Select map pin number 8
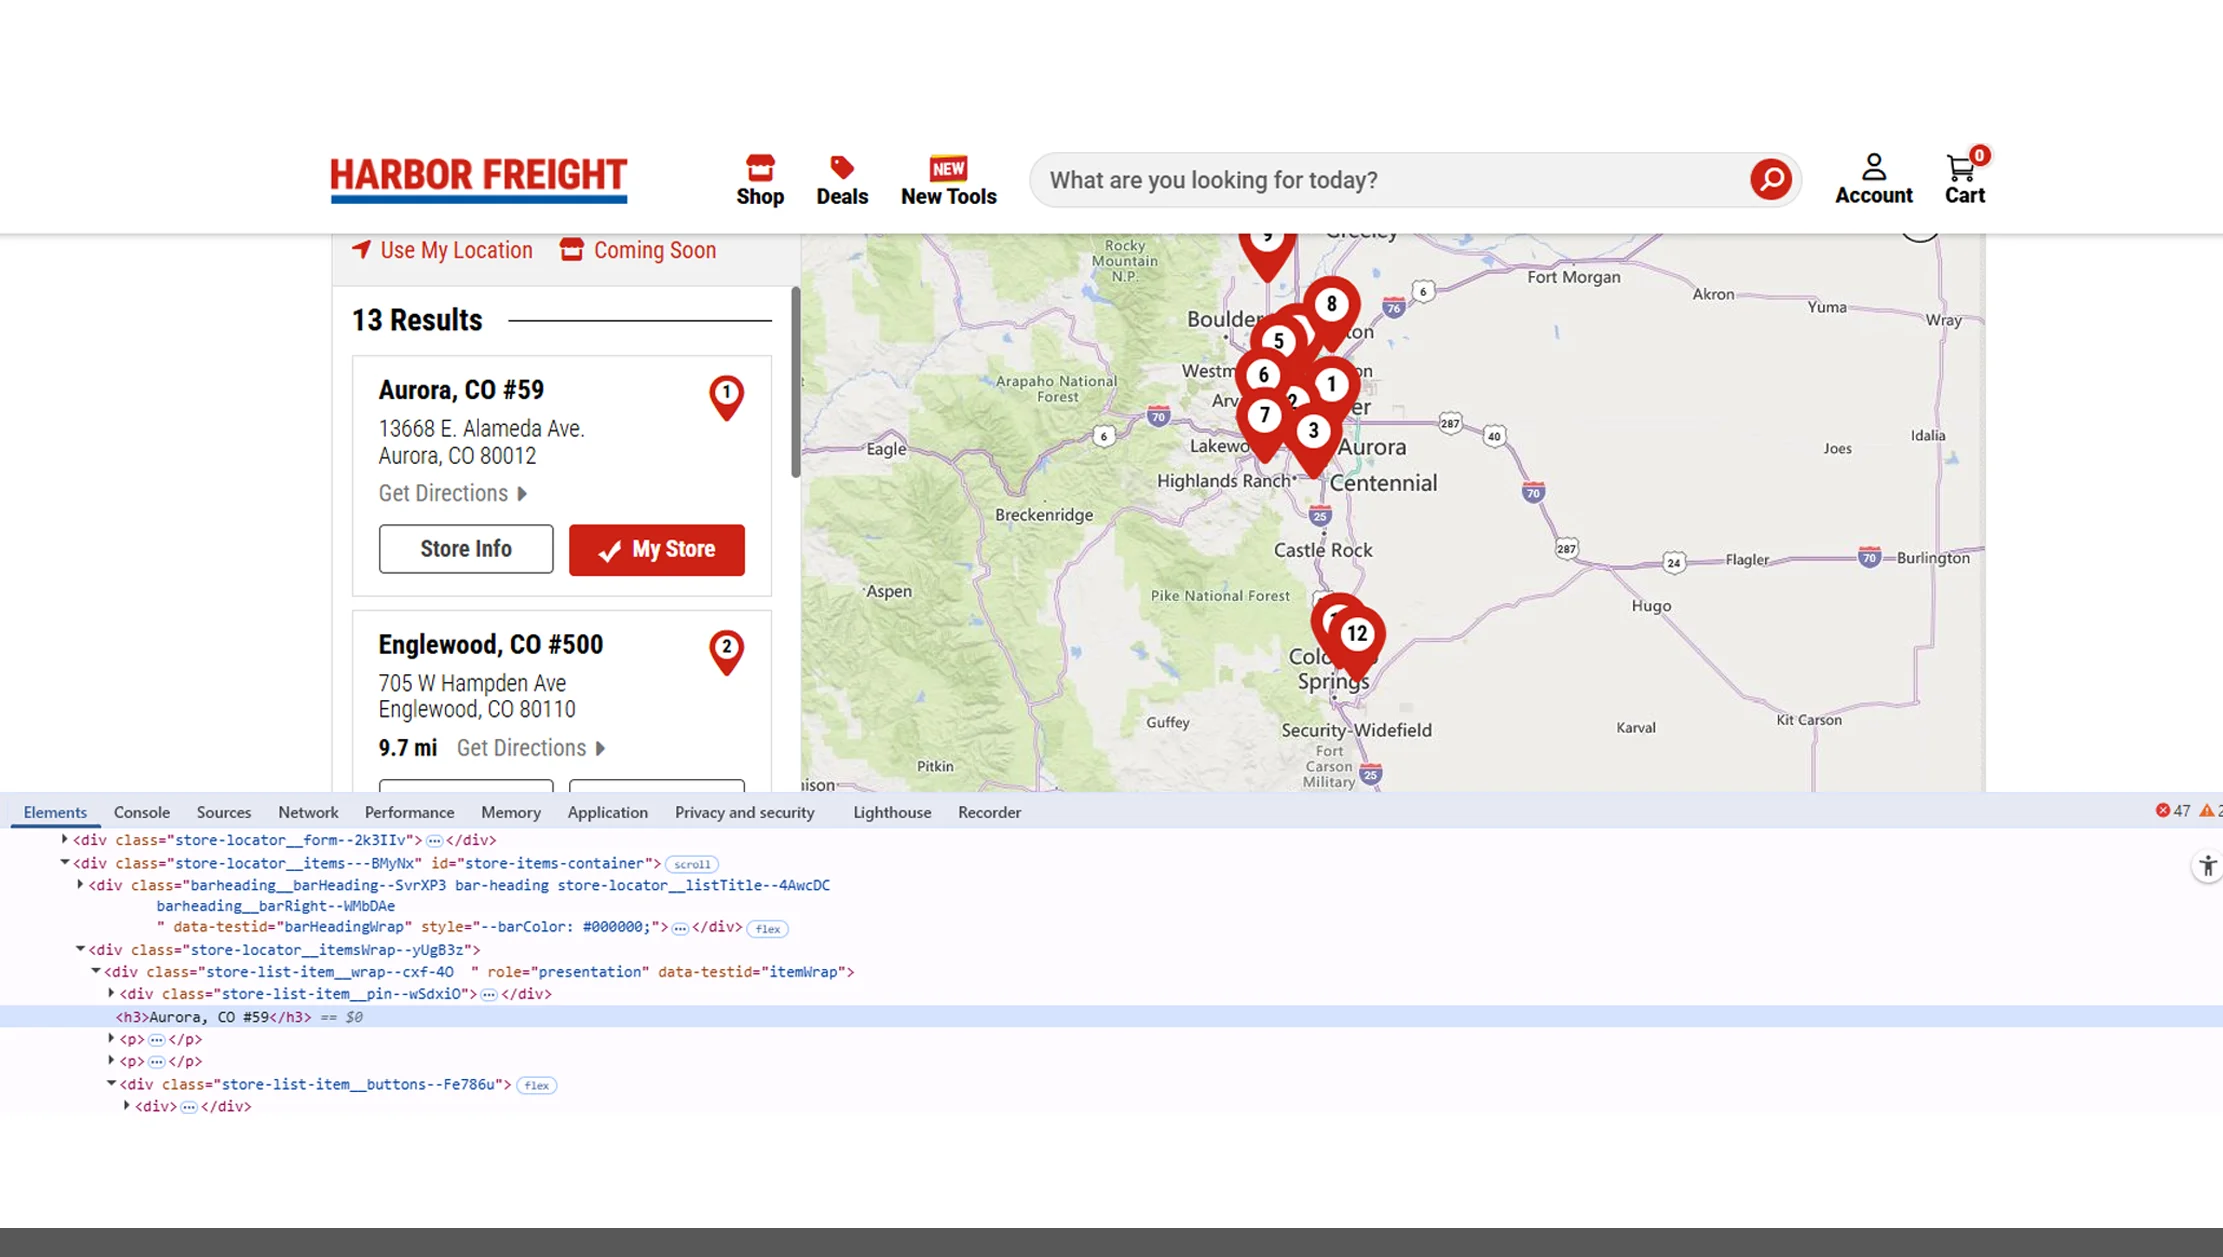2223x1257 pixels. point(1331,305)
